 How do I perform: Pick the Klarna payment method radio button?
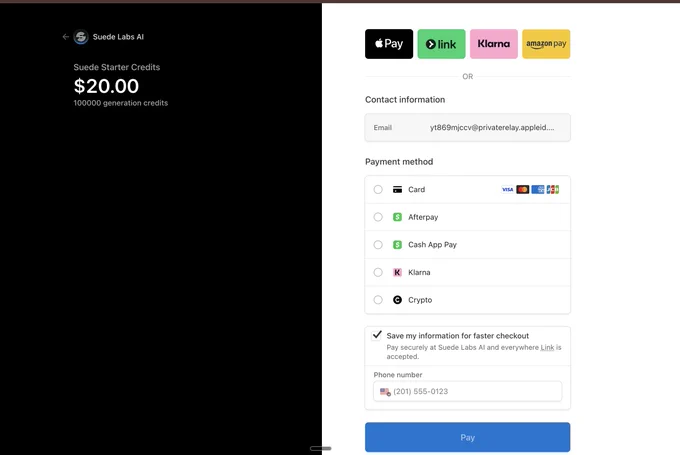pyautogui.click(x=378, y=272)
